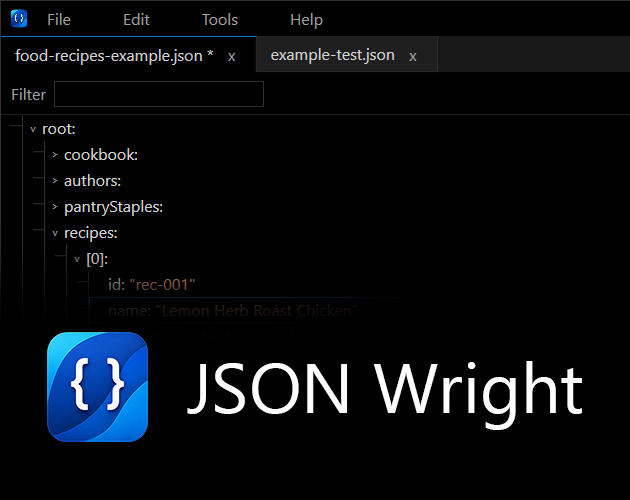
Task: Select the name: "Lemon Herb Roast Chicken" row
Action: 233,311
